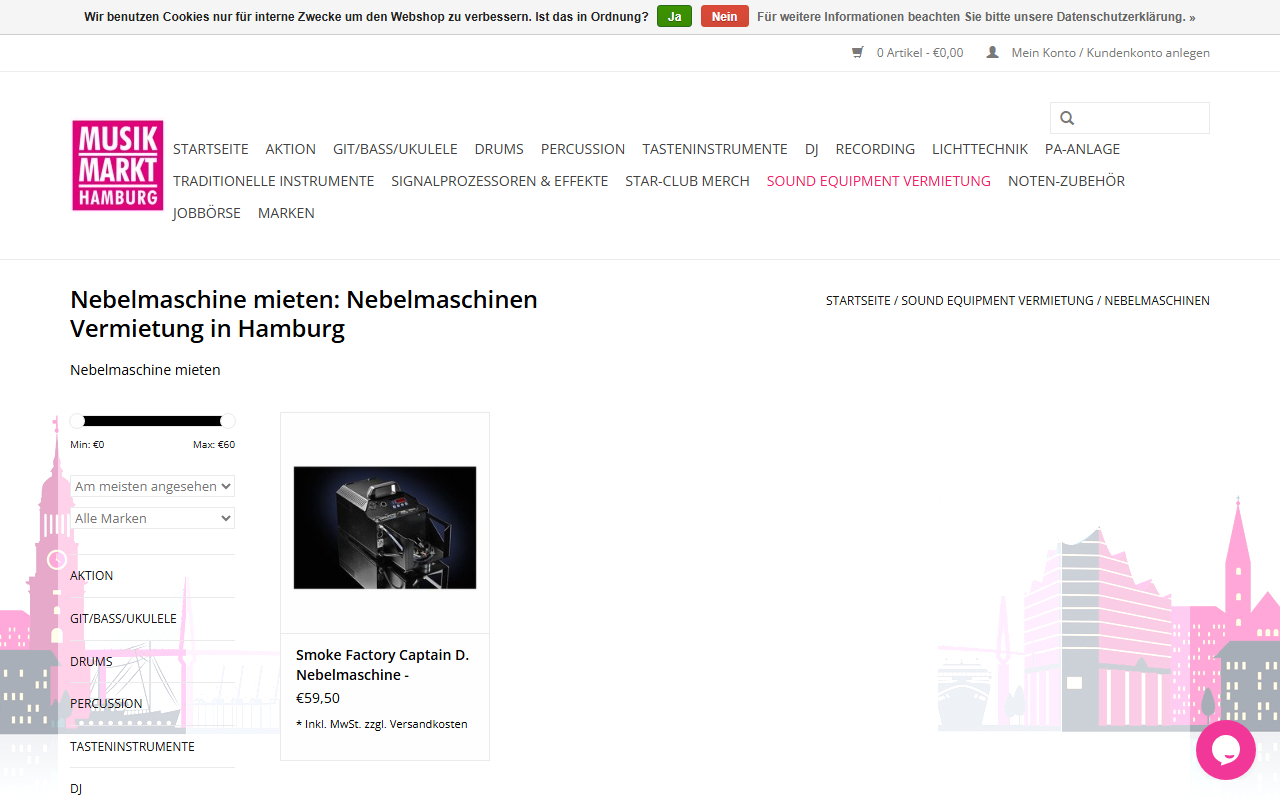
Task: Click STARTSEITE in the breadcrumb
Action: (858, 301)
